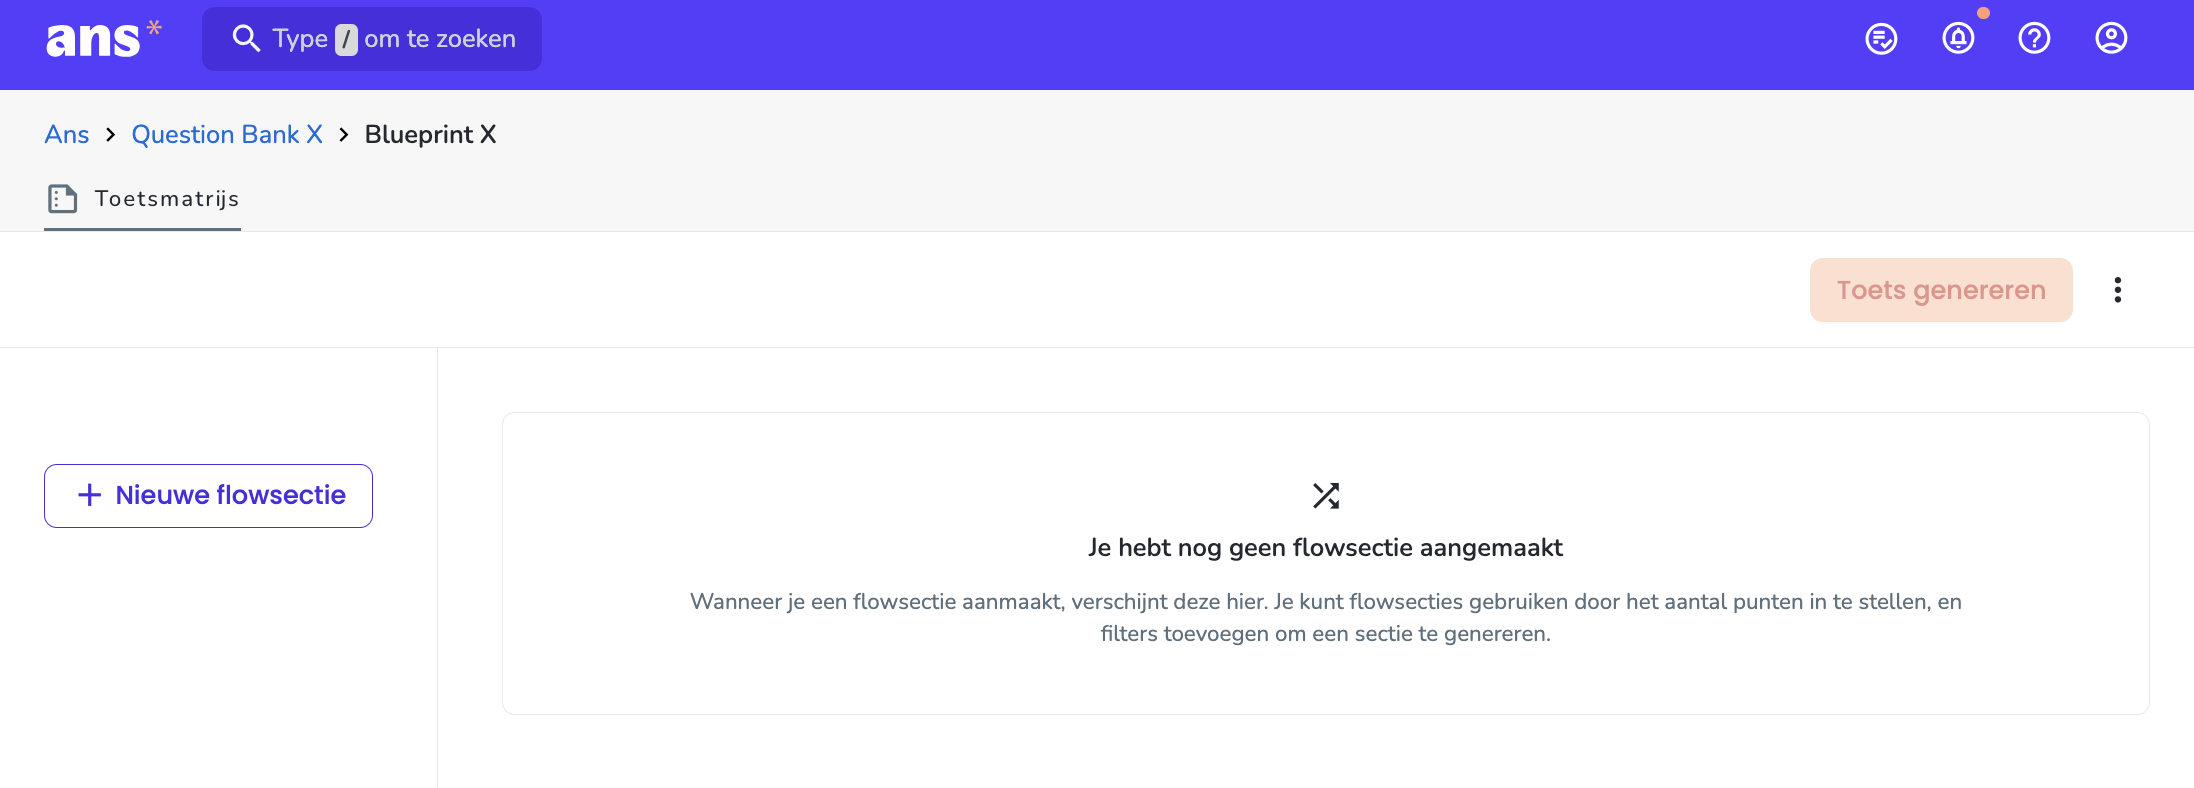Click the Toetsmatrijs document icon
The image size is (2194, 788).
[x=62, y=199]
